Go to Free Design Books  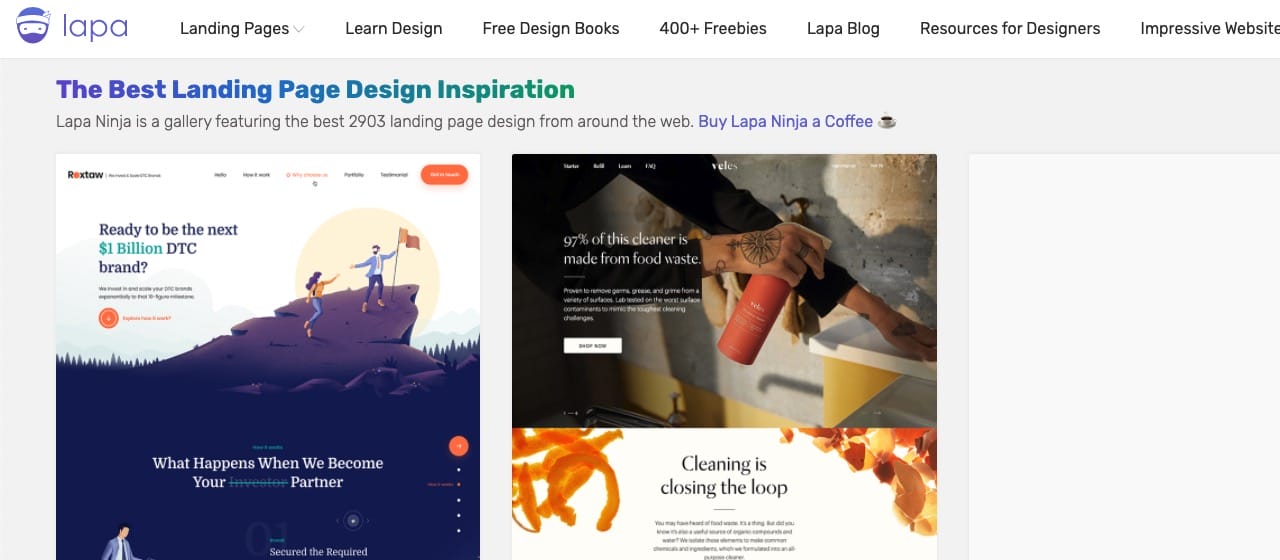pyautogui.click(x=551, y=28)
